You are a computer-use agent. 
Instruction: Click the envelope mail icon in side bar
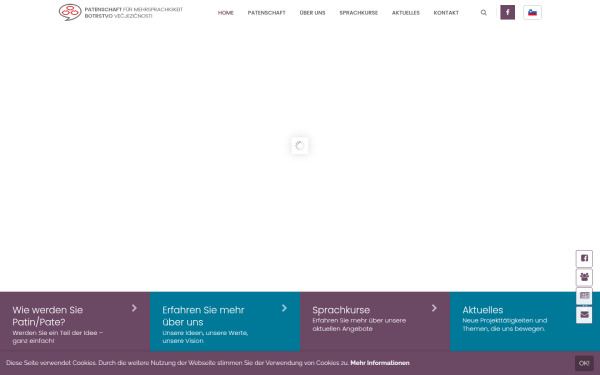pos(584,315)
